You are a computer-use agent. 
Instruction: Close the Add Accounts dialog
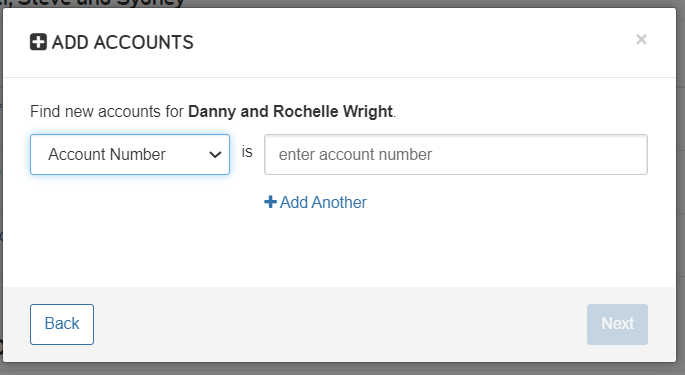641,40
